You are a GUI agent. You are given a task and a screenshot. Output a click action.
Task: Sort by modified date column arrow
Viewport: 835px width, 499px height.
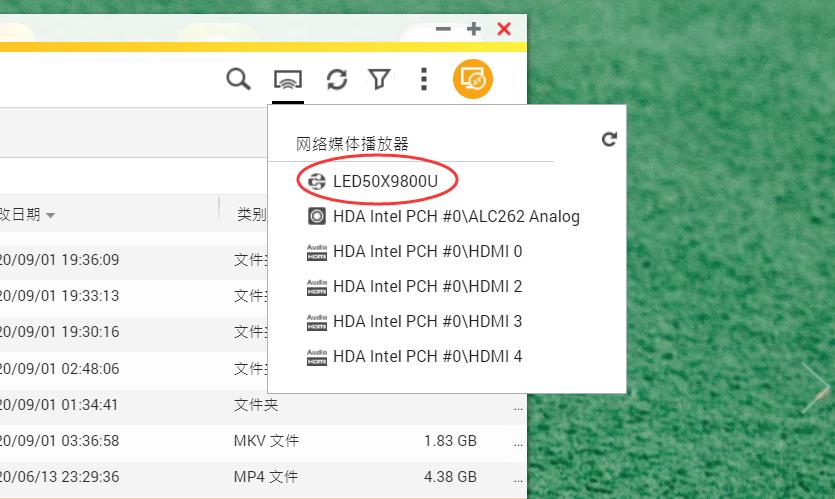(51, 216)
